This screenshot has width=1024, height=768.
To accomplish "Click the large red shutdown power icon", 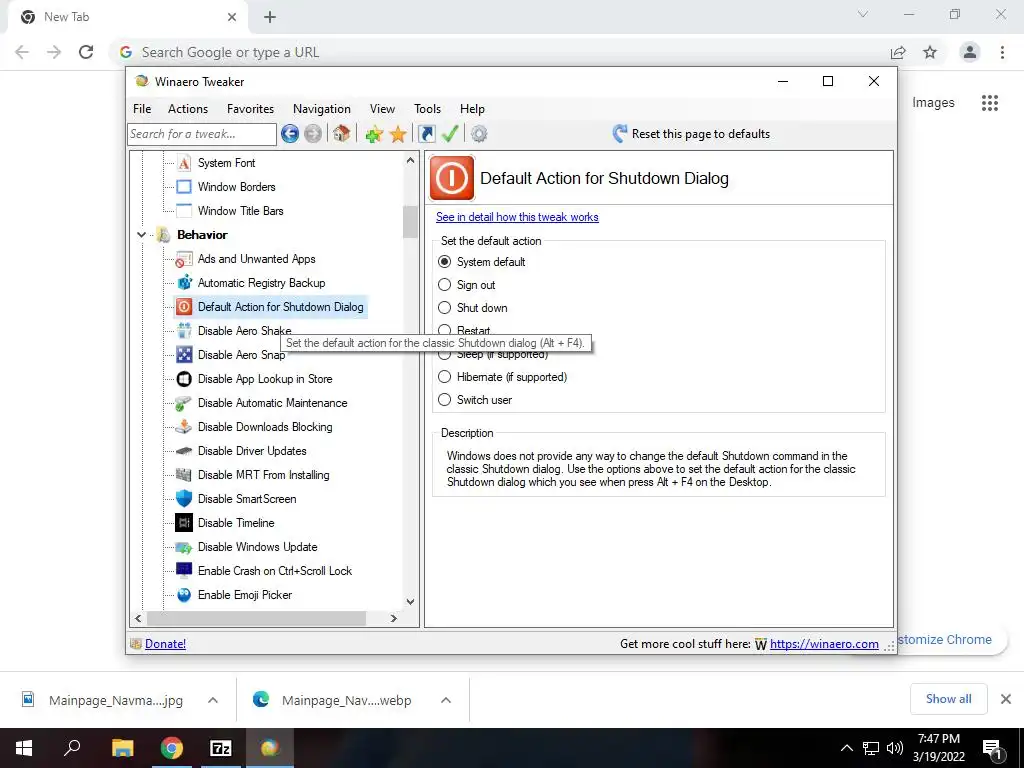I will click(x=452, y=178).
